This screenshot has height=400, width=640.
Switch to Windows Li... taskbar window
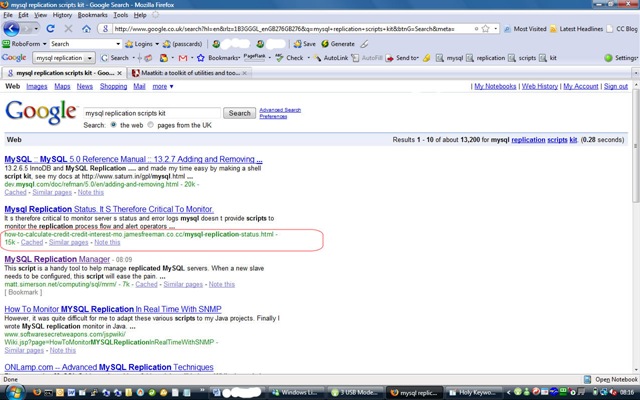[x=297, y=392]
